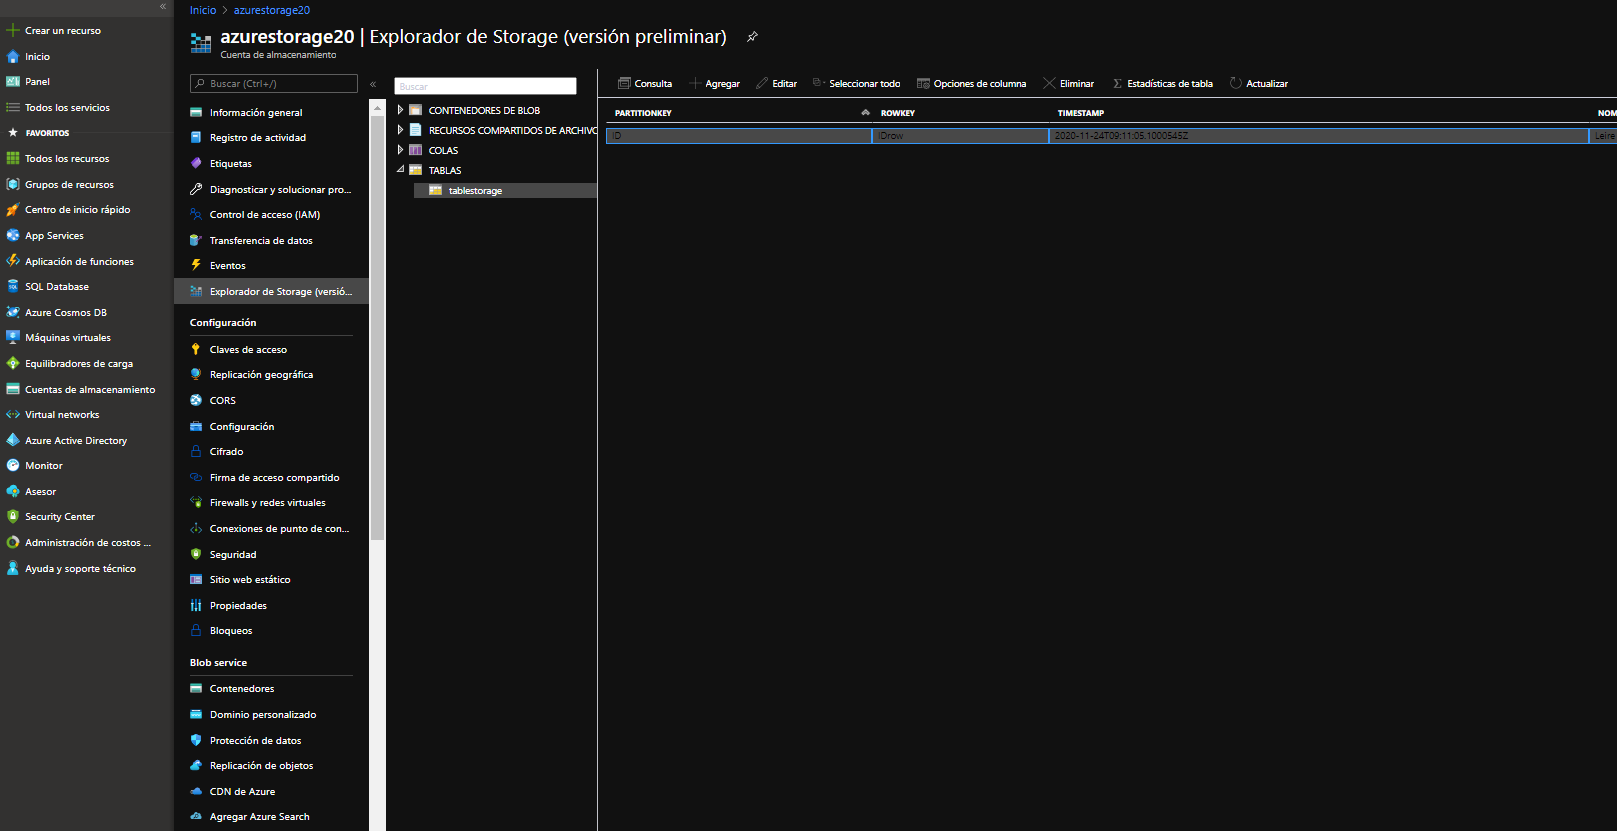Viewport: 1617px width, 831px height.
Task: Open Replicación geográfica
Action: click(261, 375)
